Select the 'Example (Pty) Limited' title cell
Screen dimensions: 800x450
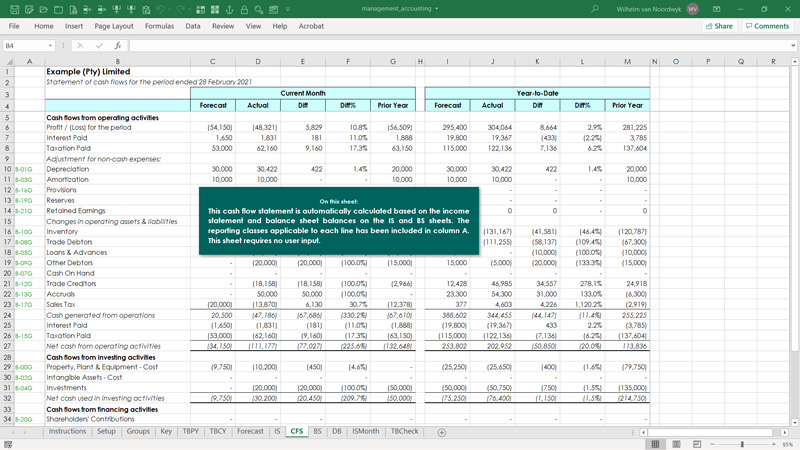point(88,72)
